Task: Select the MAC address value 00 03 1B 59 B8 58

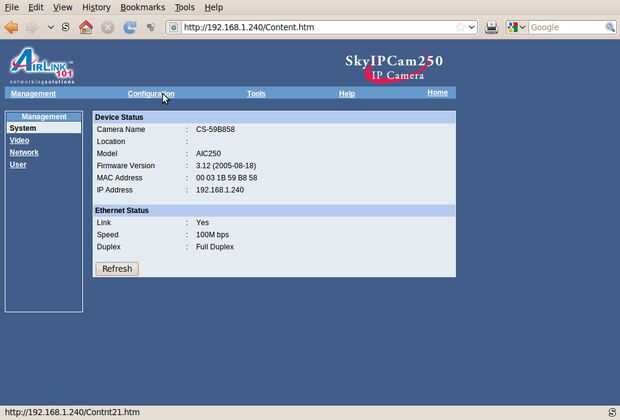Action: pyautogui.click(x=227, y=178)
